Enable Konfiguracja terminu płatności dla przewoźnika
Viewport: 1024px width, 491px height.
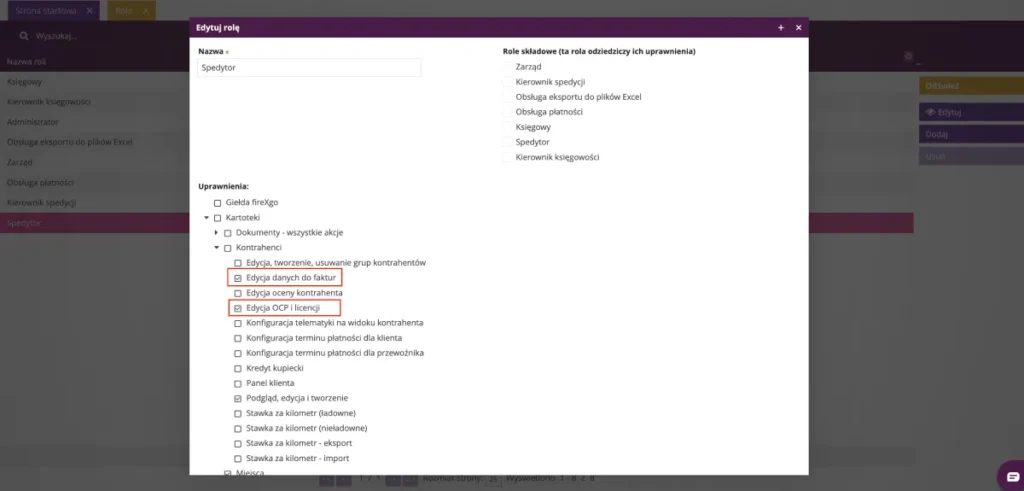pos(238,353)
